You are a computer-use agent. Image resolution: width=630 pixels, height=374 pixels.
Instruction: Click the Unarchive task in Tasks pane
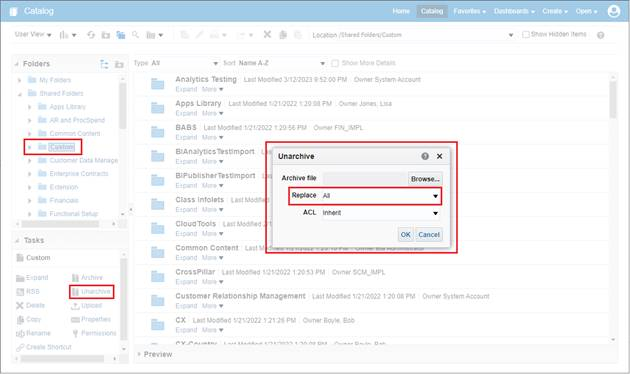pyautogui.click(x=91, y=292)
